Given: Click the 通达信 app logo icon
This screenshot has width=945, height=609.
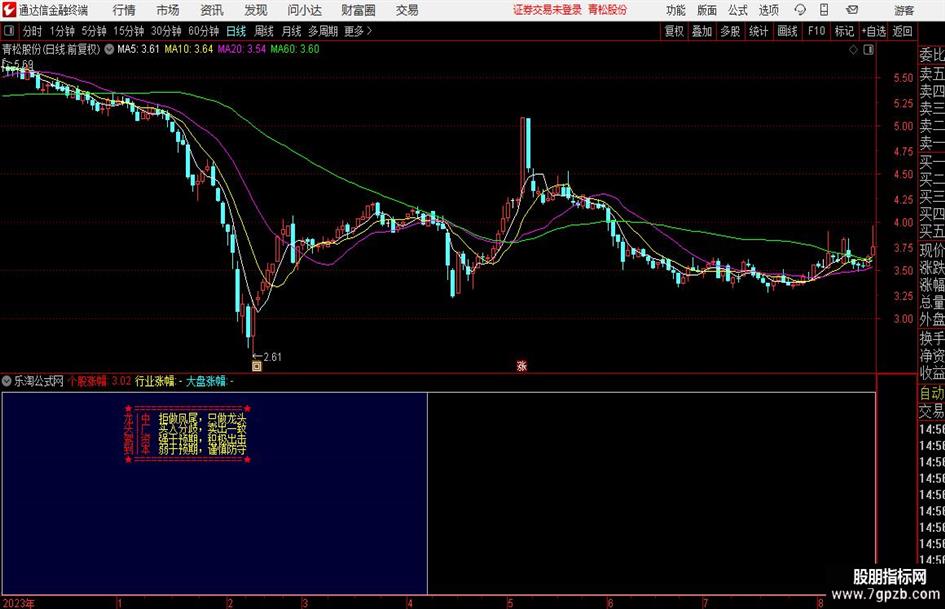Looking at the screenshot, I should click(9, 10).
